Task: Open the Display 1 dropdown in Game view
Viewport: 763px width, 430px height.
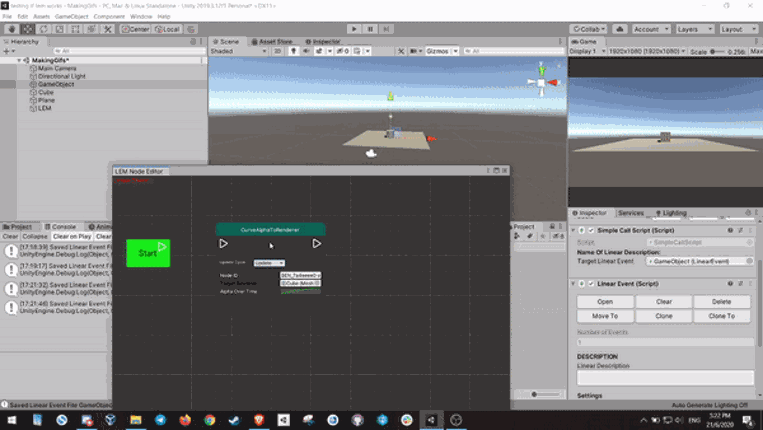Action: coord(587,51)
